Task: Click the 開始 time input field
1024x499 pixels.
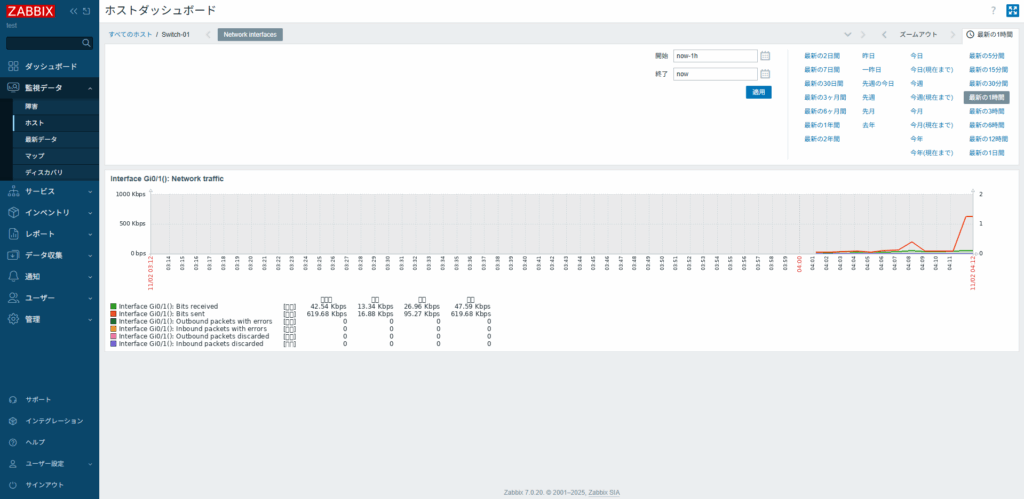Action: click(715, 56)
